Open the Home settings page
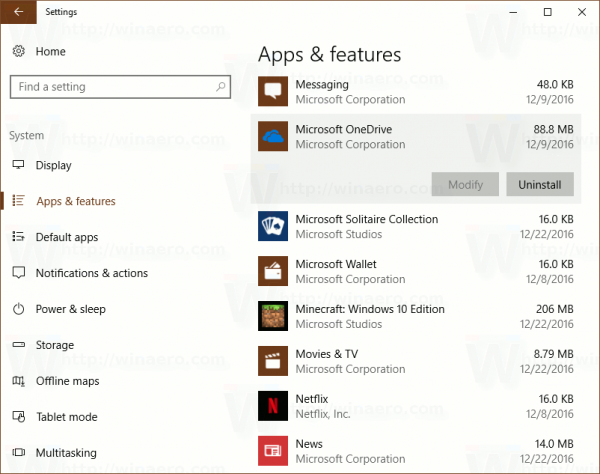Image resolution: width=600 pixels, height=474 pixels. pos(51,51)
